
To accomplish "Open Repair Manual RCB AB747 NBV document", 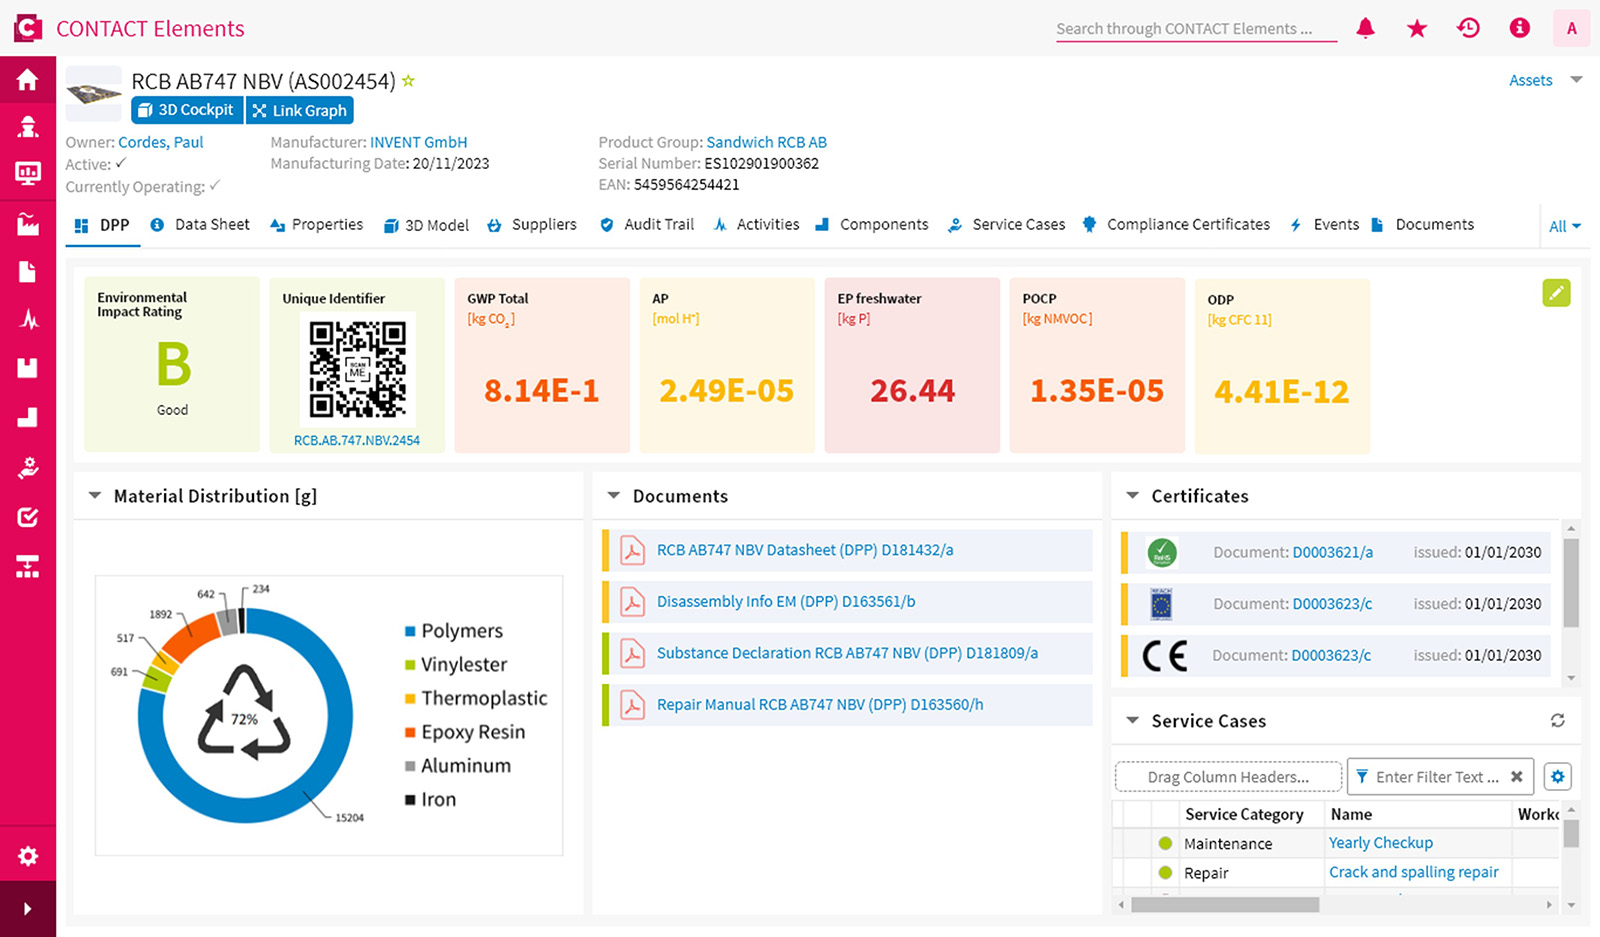I will tap(819, 705).
